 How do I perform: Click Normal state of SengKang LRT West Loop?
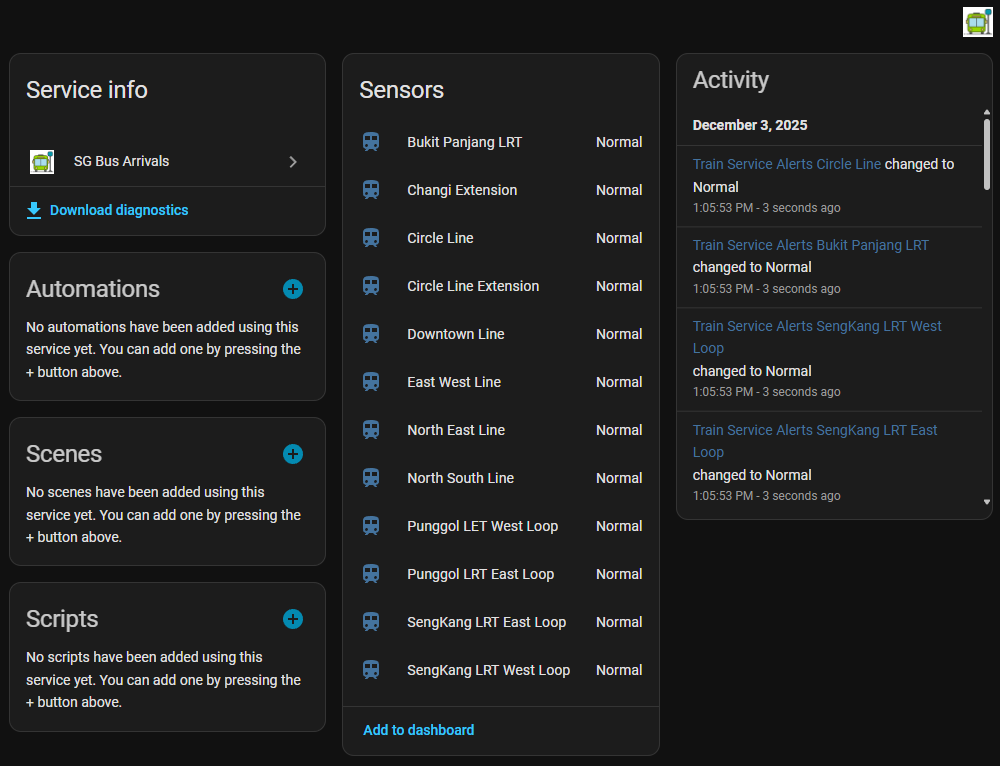[x=619, y=670]
